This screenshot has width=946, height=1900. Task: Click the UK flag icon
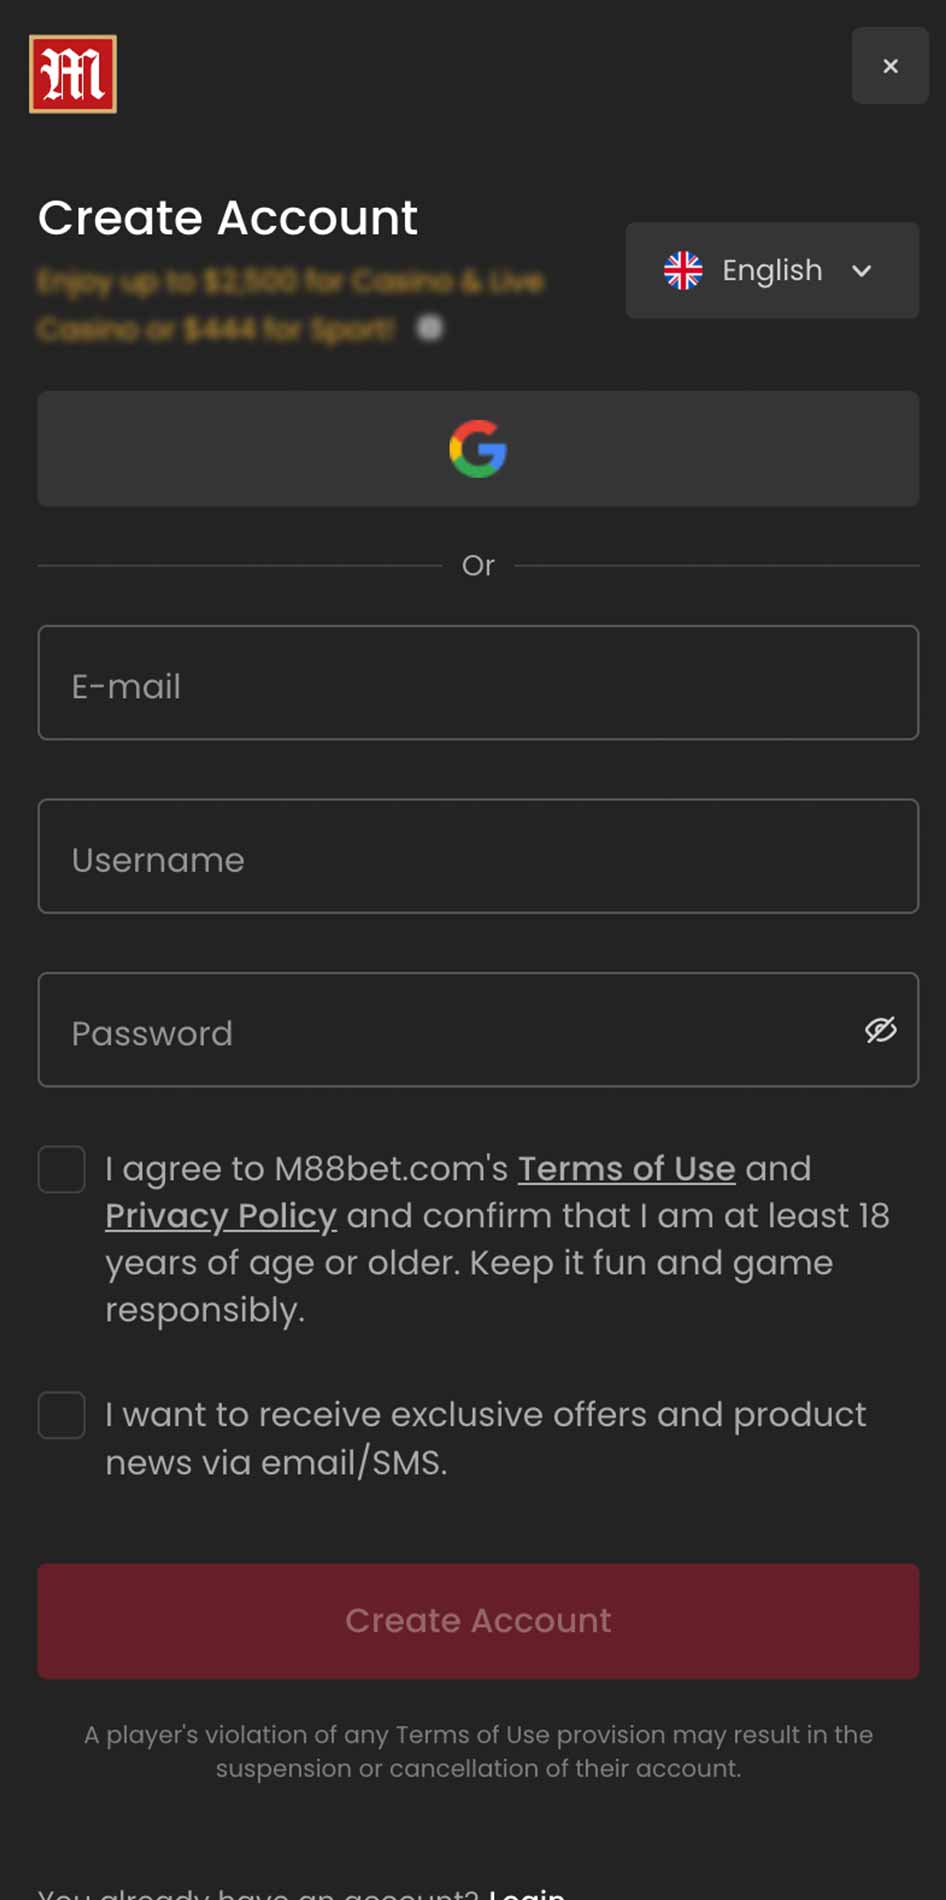coord(683,270)
